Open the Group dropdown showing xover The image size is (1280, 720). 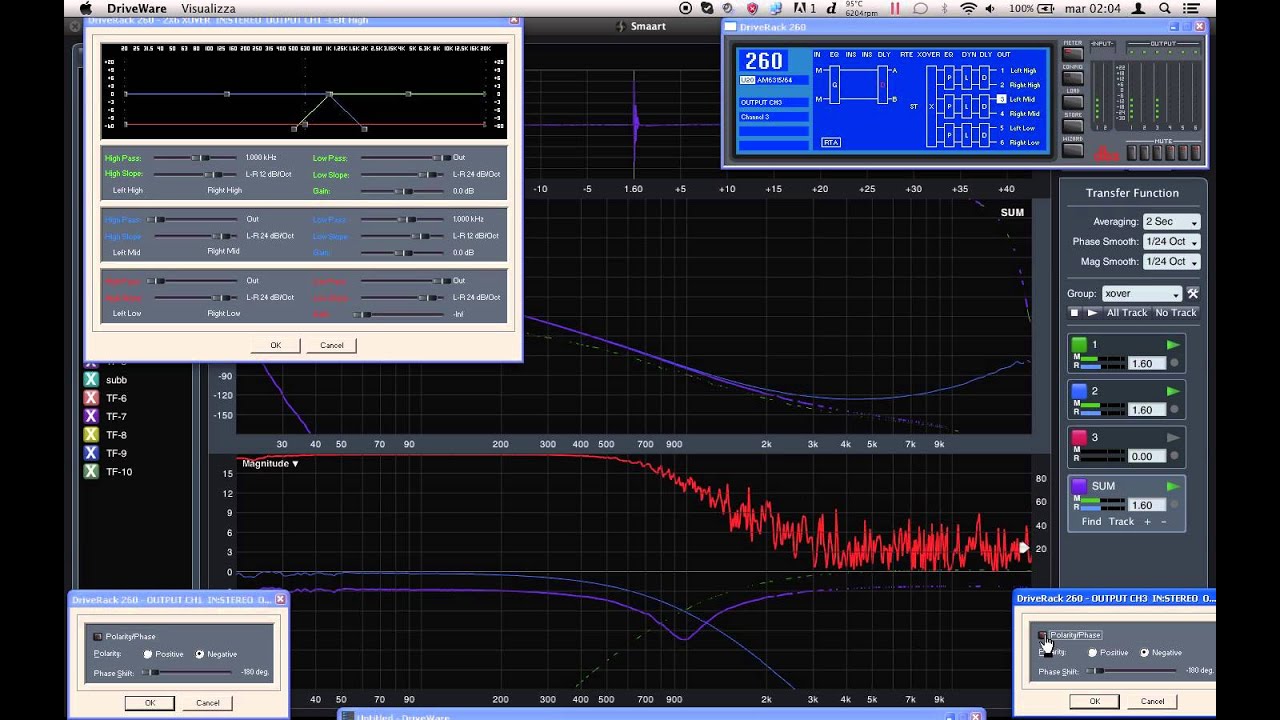point(1142,294)
